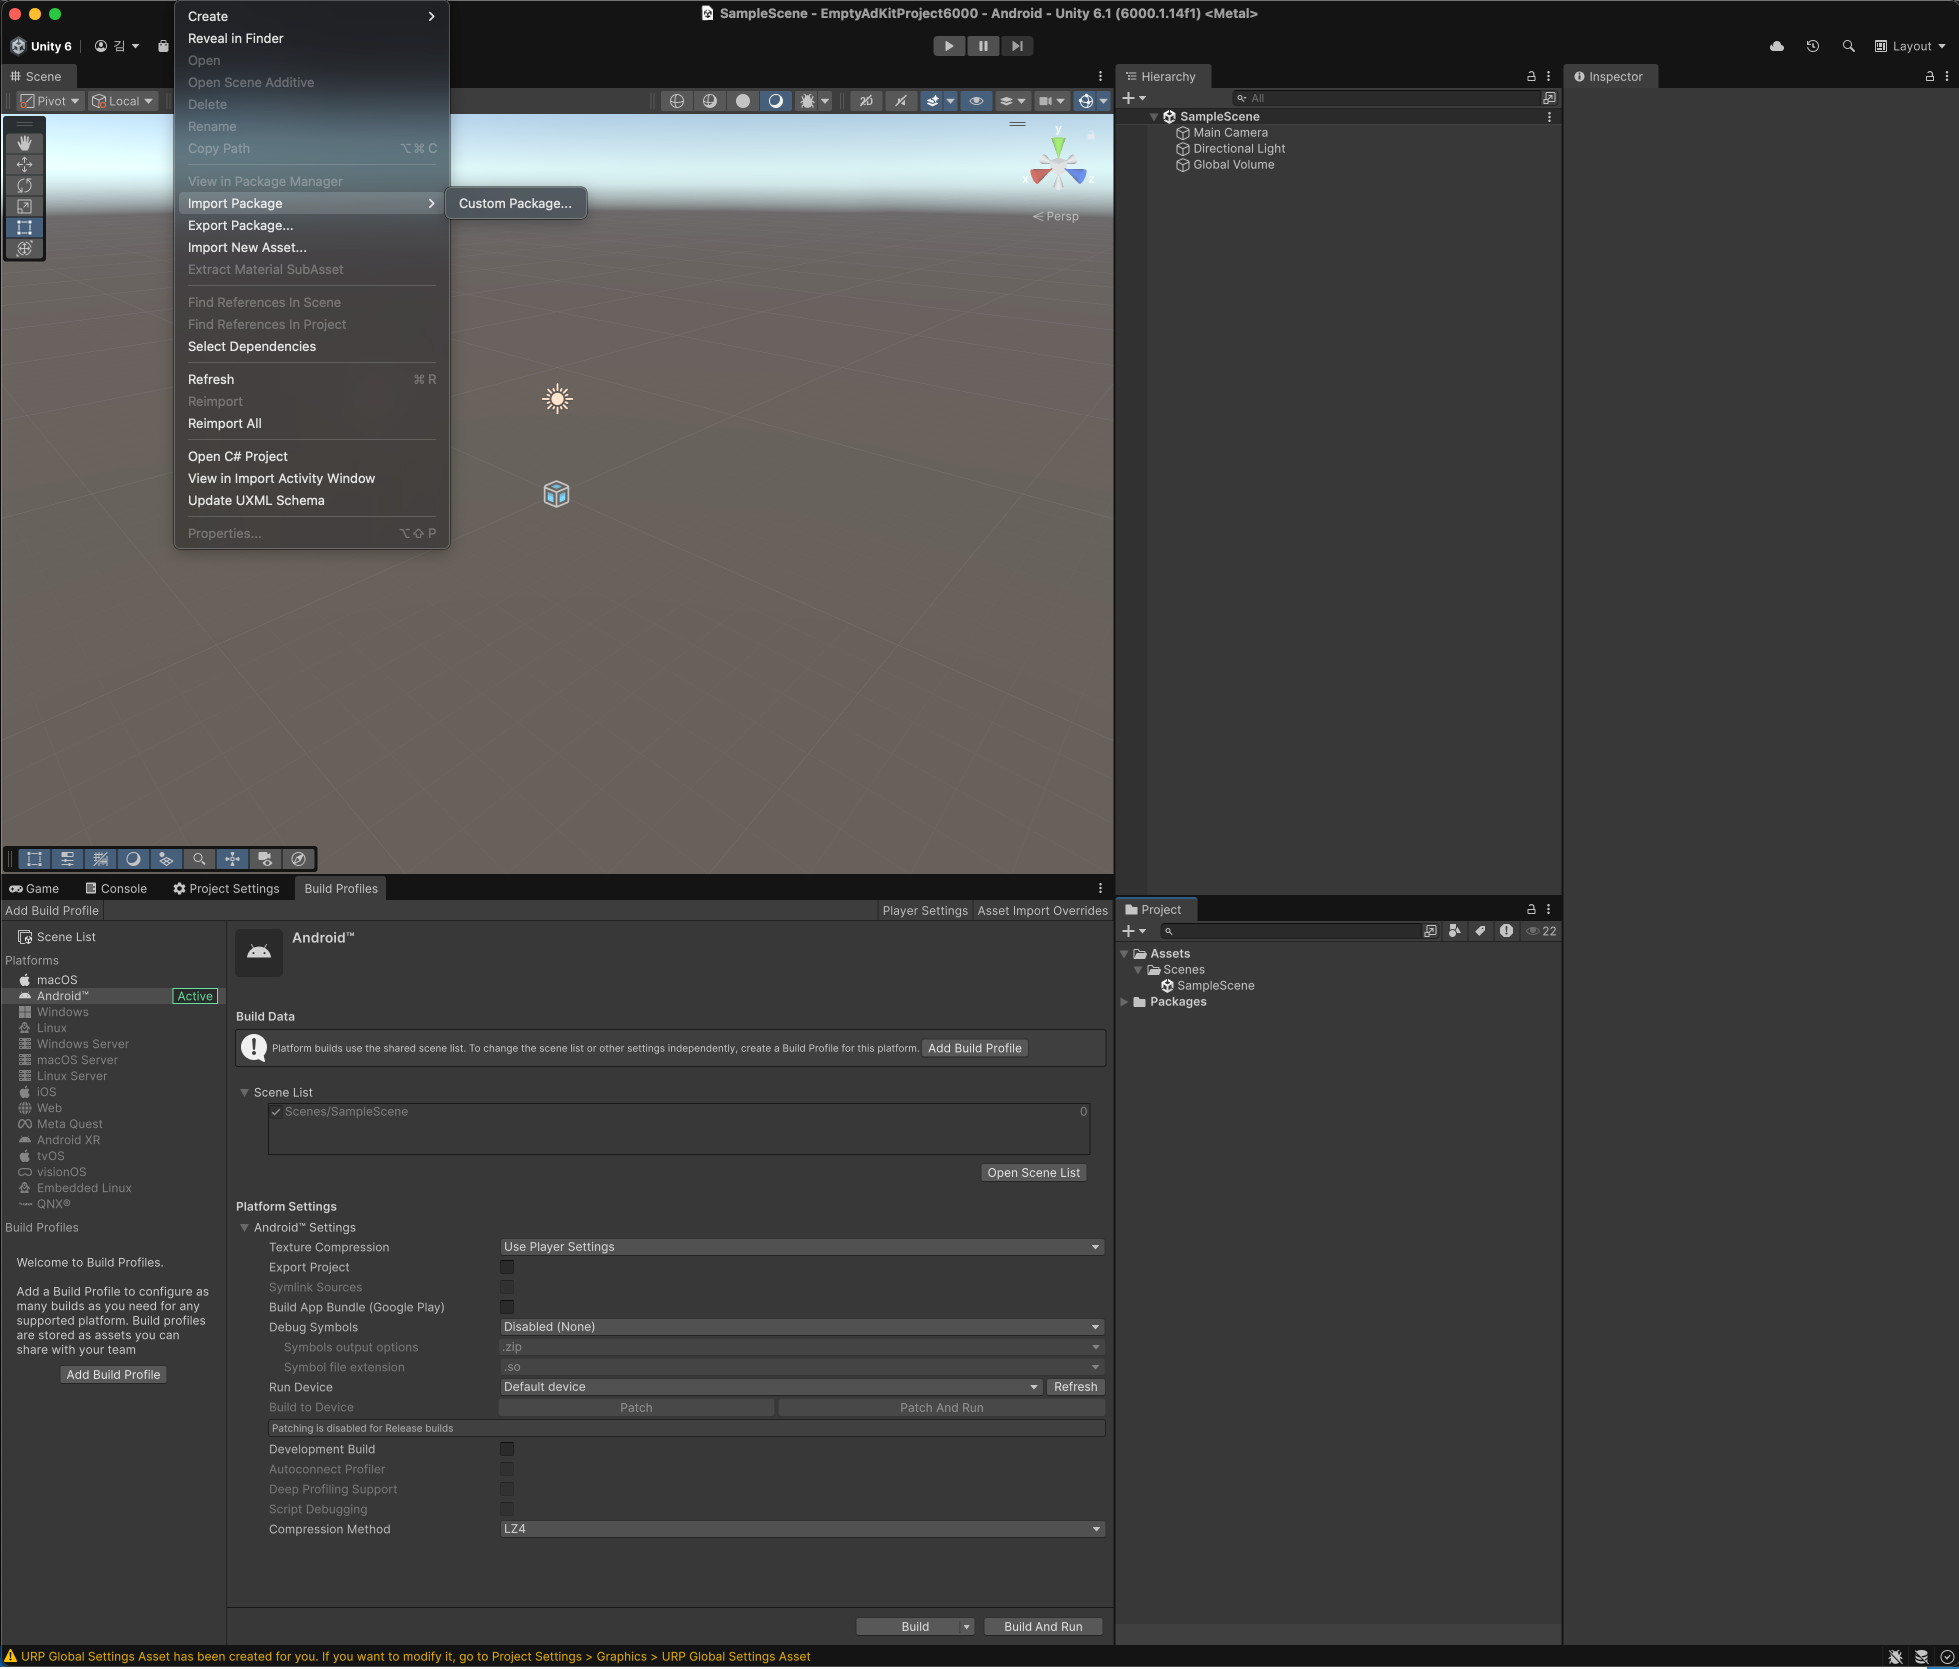Screen dimensions: 1959x1669
Task: Click the scene orientation gizmo
Action: click(1058, 166)
